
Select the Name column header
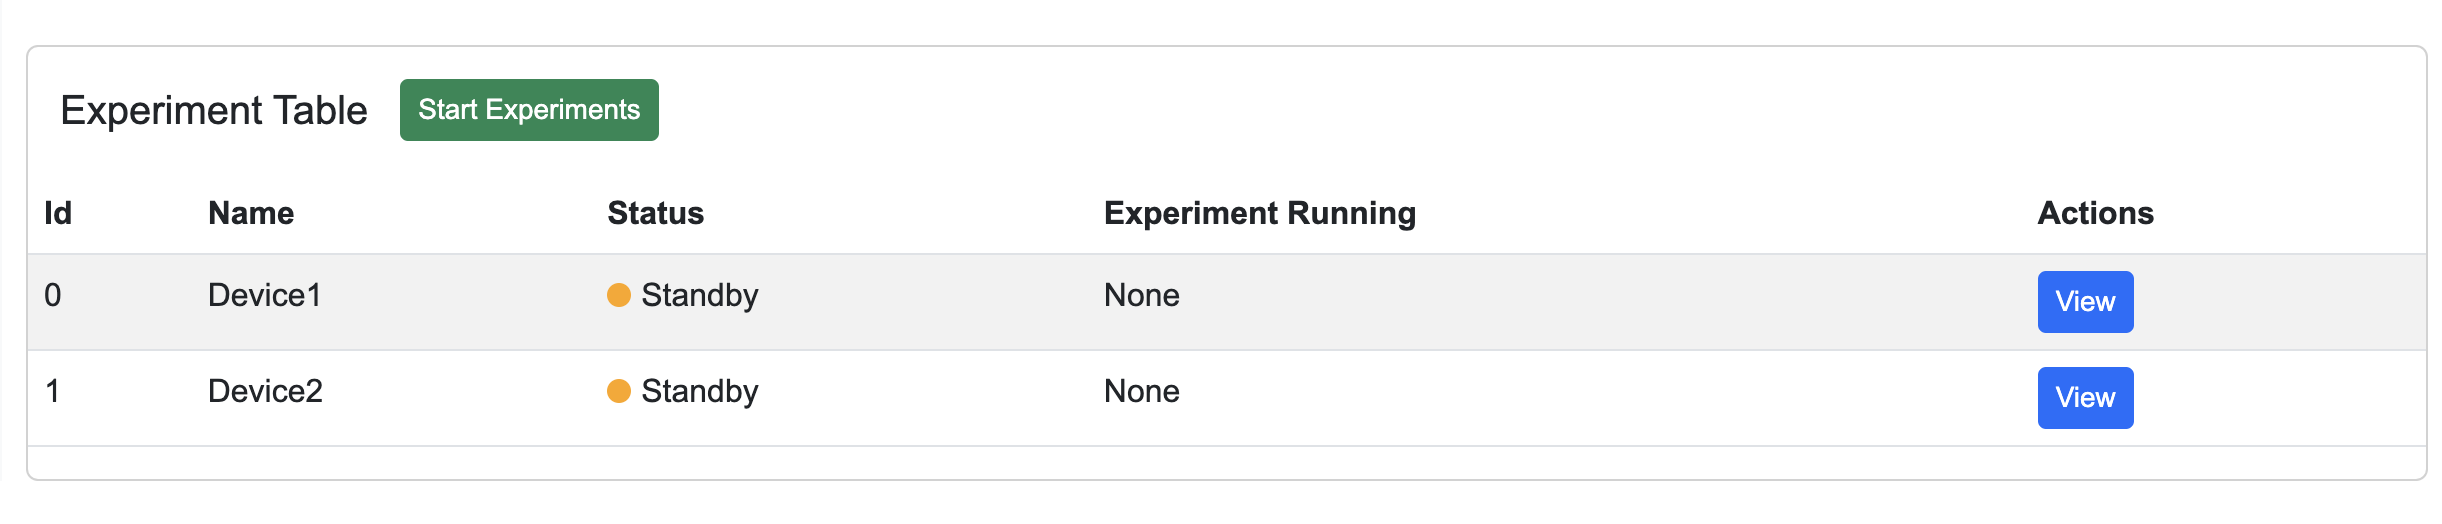[x=251, y=213]
